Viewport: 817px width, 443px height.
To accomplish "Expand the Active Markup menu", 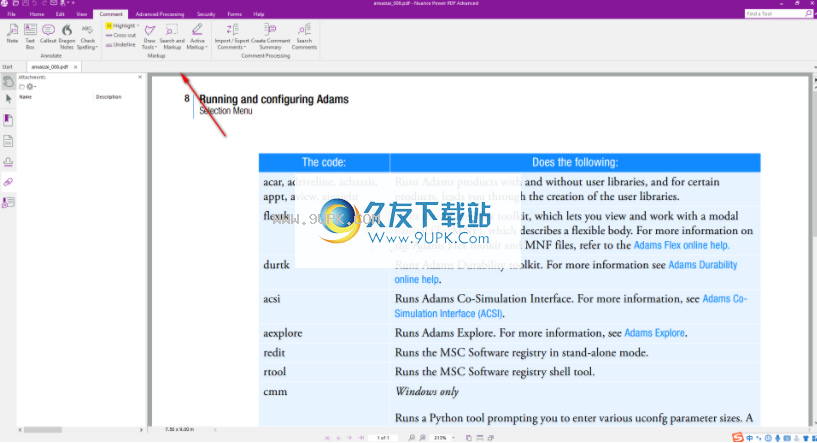I will tap(197, 35).
